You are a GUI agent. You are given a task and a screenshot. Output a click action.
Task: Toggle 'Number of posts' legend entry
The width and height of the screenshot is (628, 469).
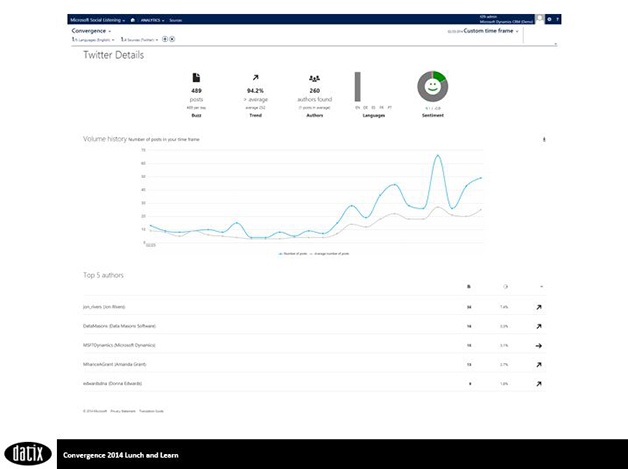coord(293,254)
